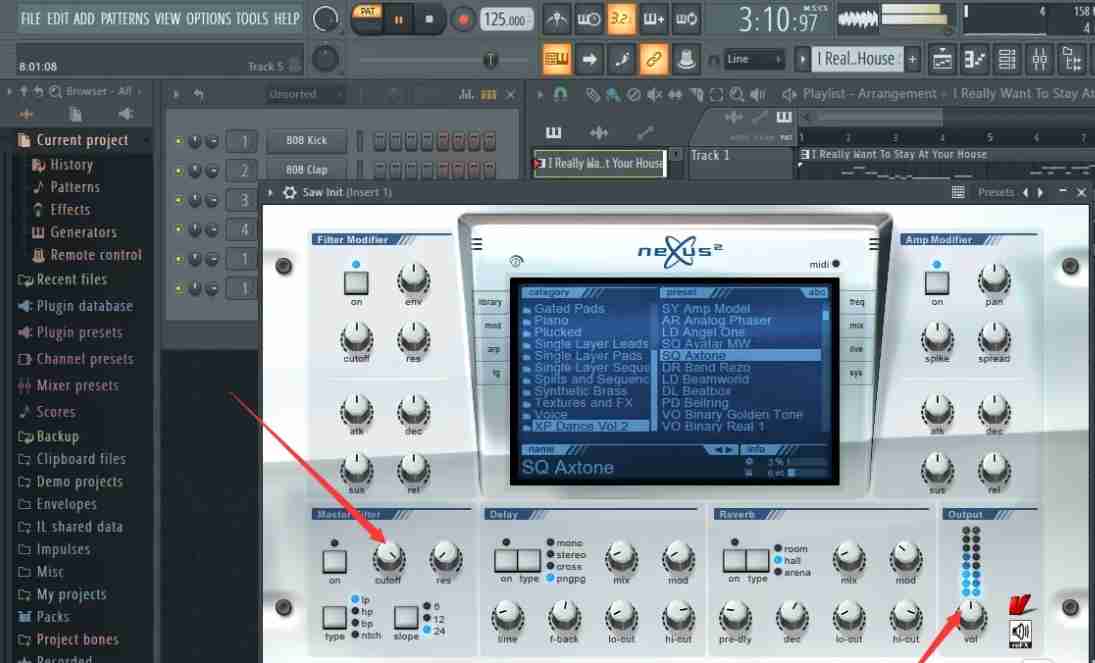
Task: Select the mute tool in the Playlist toolbar
Action: pos(654,94)
